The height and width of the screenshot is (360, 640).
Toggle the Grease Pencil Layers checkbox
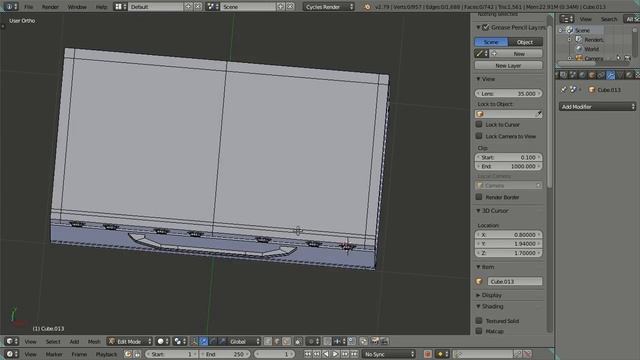tap(486, 27)
